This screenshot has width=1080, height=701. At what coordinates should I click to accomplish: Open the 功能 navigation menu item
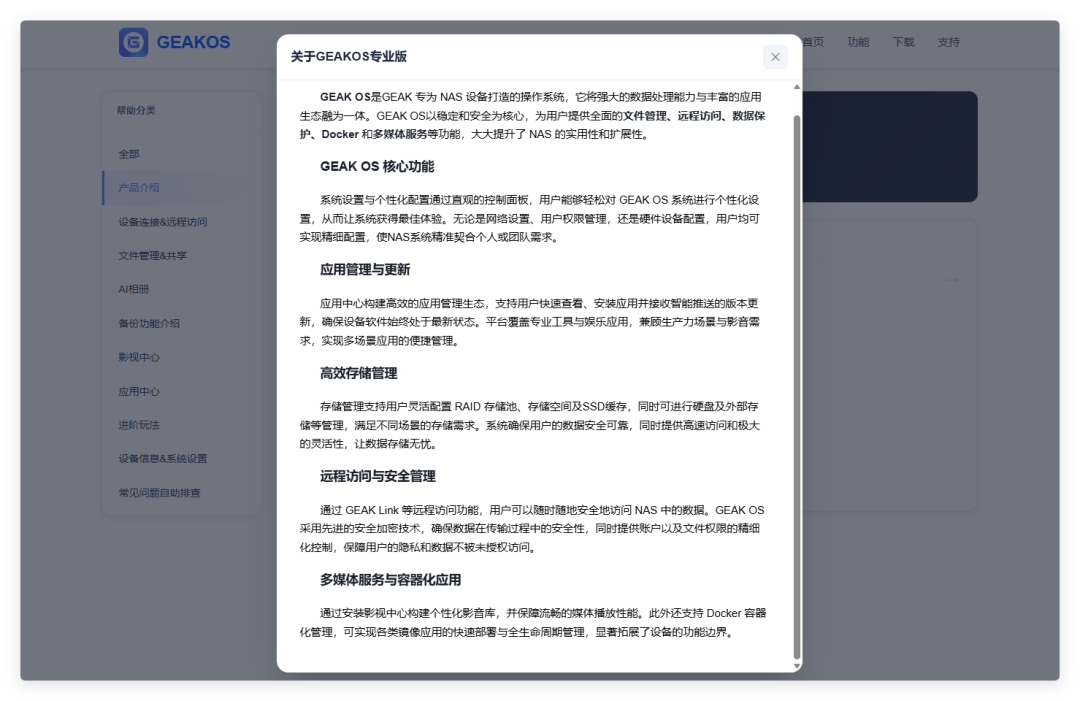(x=858, y=42)
